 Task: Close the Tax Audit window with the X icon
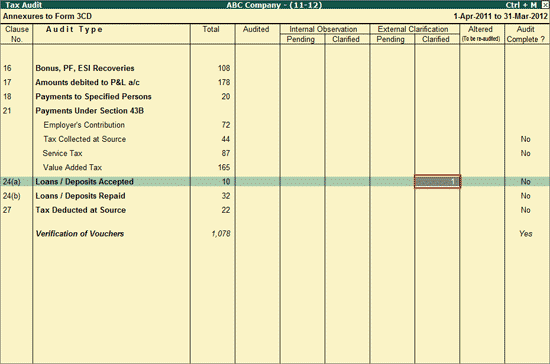pos(545,5)
